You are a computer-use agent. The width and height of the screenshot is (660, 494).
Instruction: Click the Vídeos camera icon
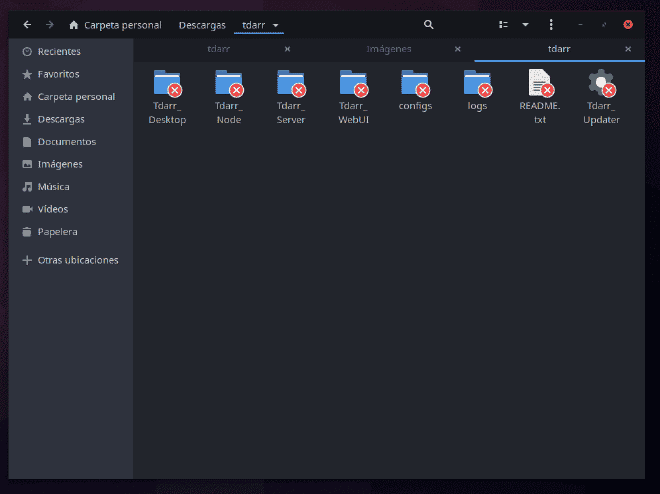(x=27, y=209)
